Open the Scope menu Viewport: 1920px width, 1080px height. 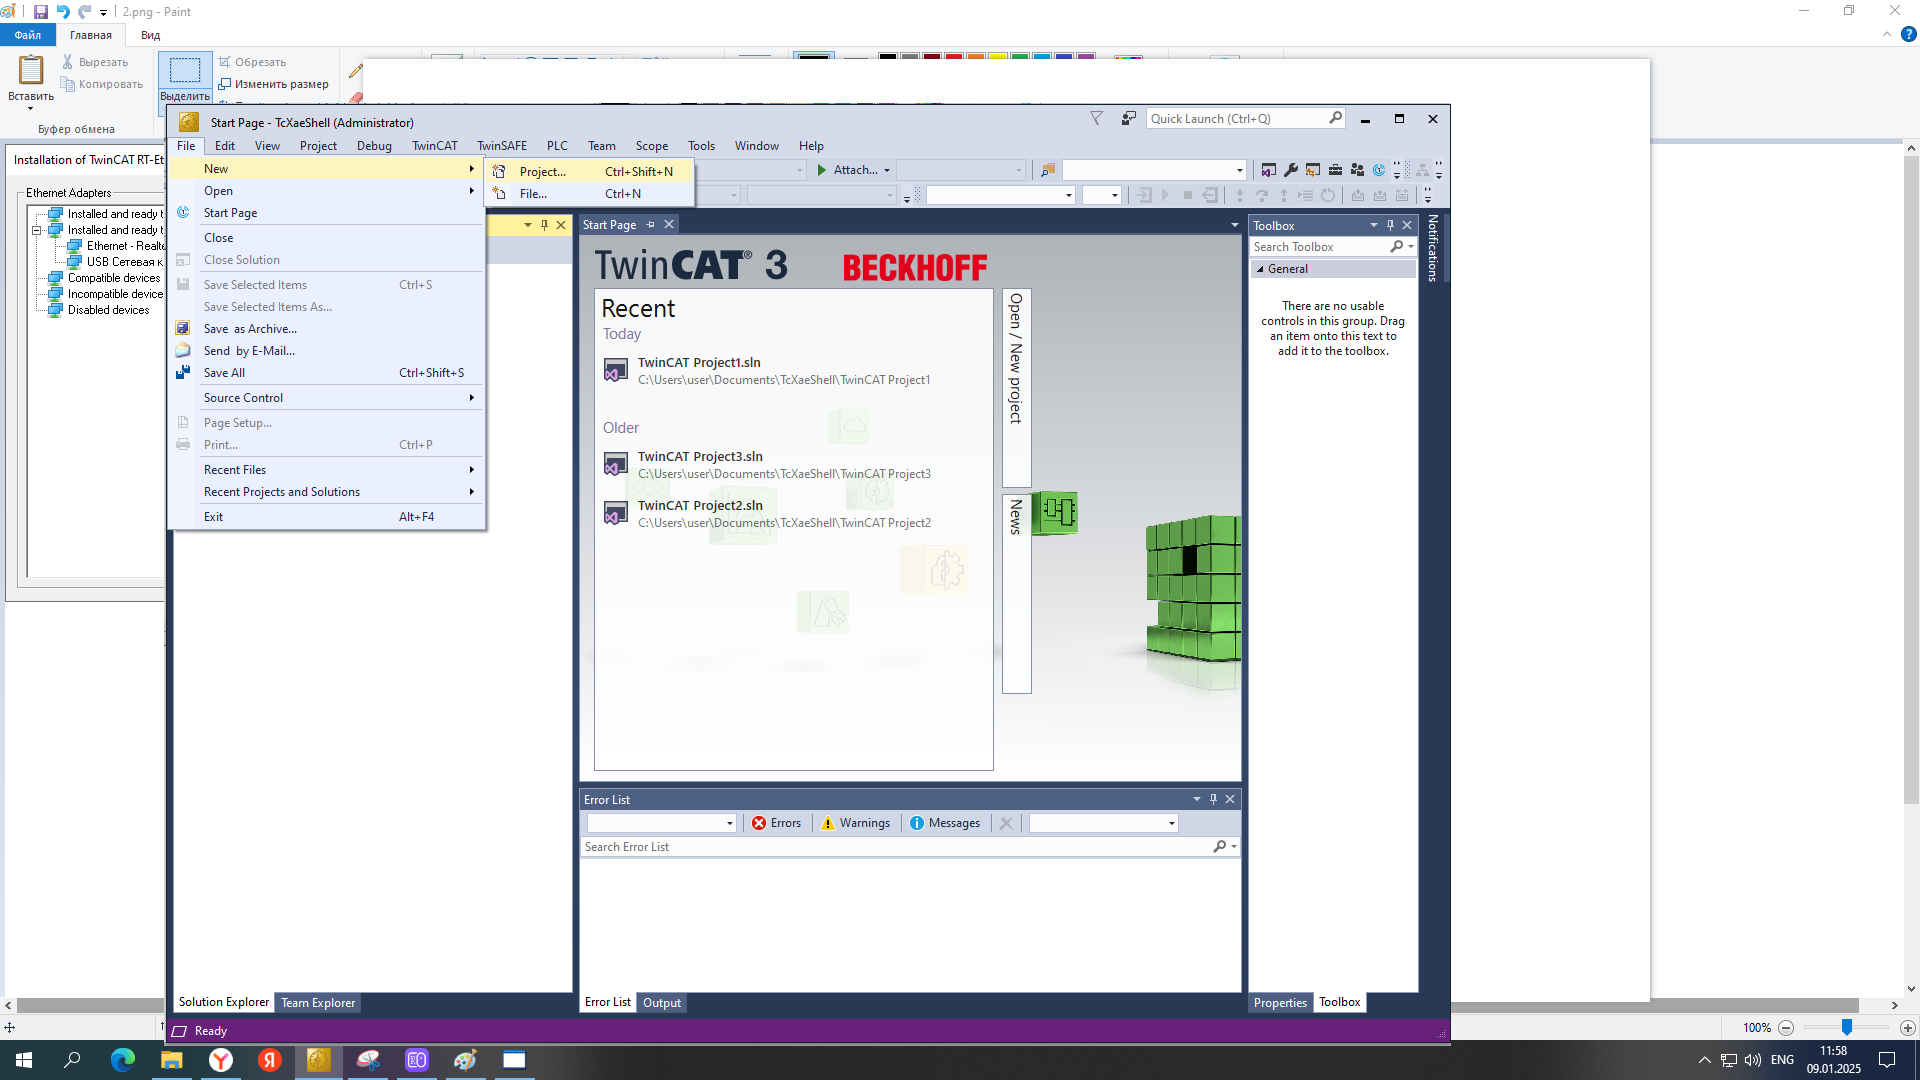(x=652, y=146)
